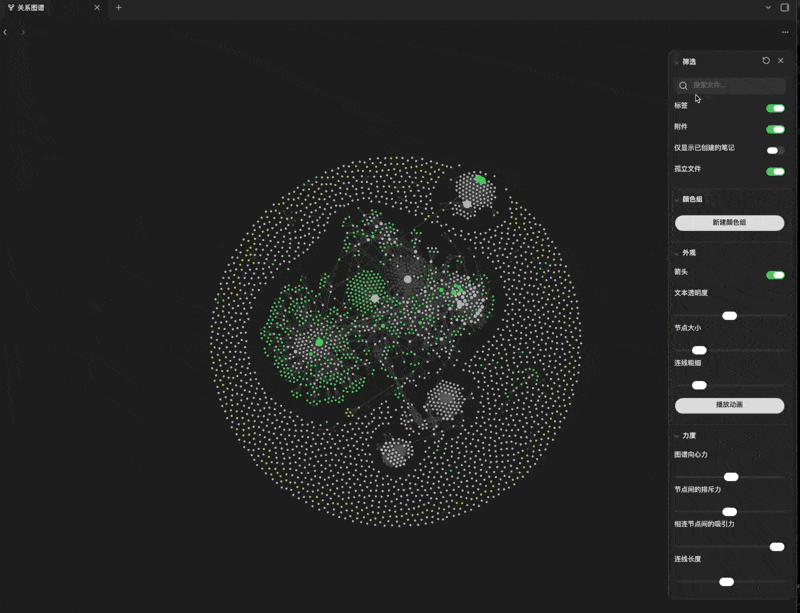Click the 标签 filter label
The height and width of the screenshot is (613, 800).
[681, 106]
